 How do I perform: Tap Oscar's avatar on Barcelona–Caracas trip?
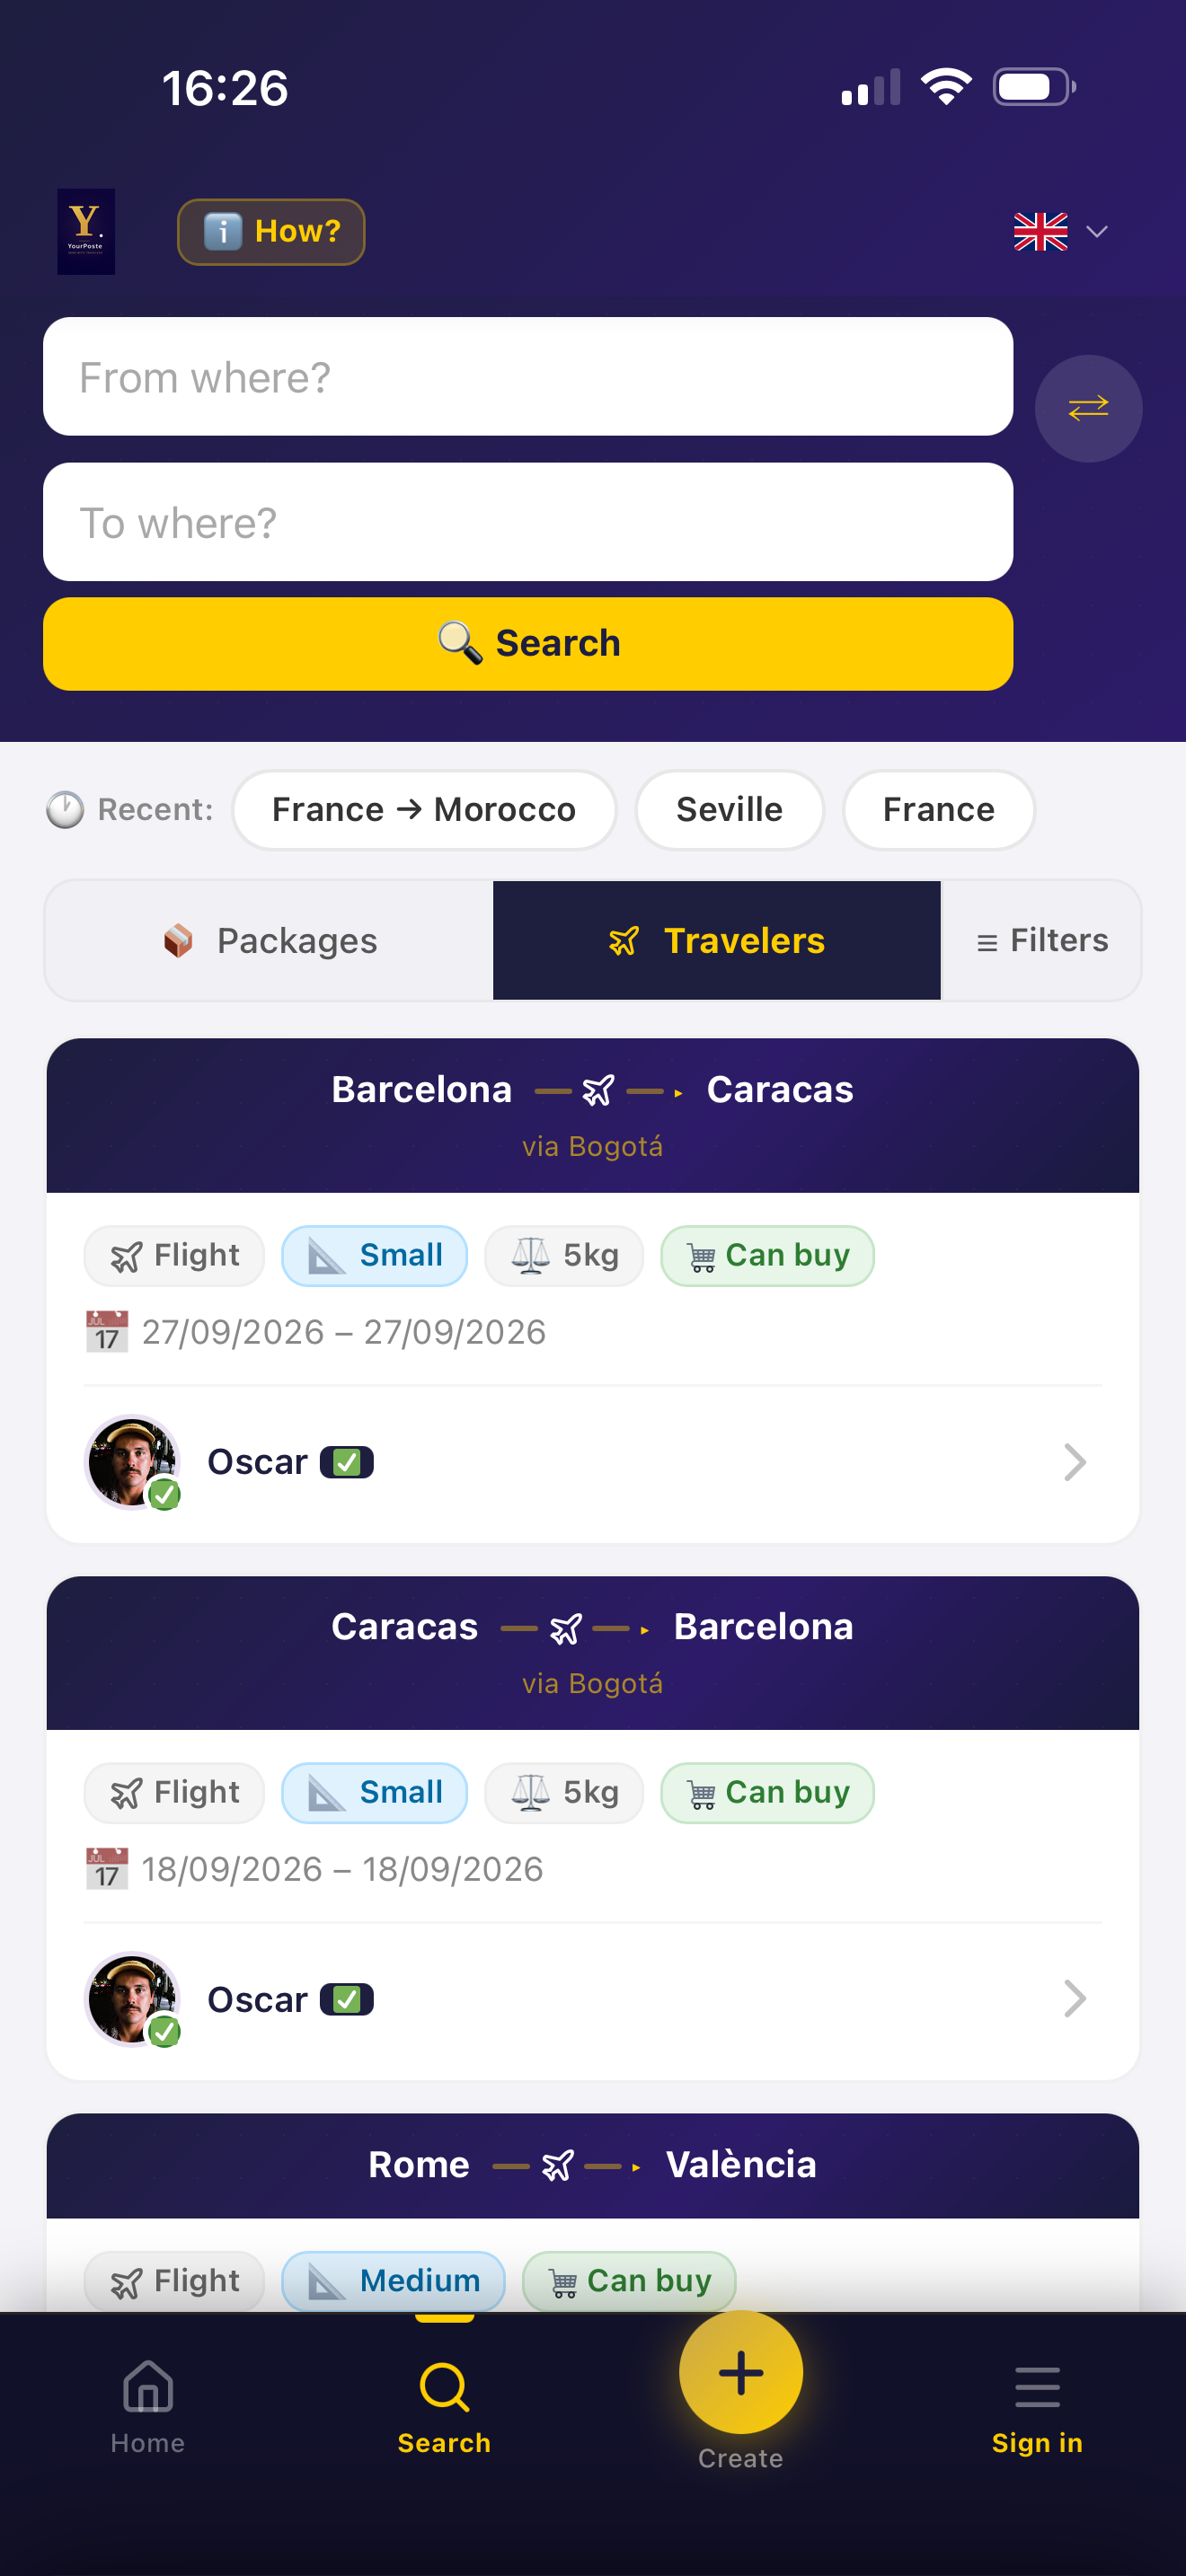coord(133,1462)
